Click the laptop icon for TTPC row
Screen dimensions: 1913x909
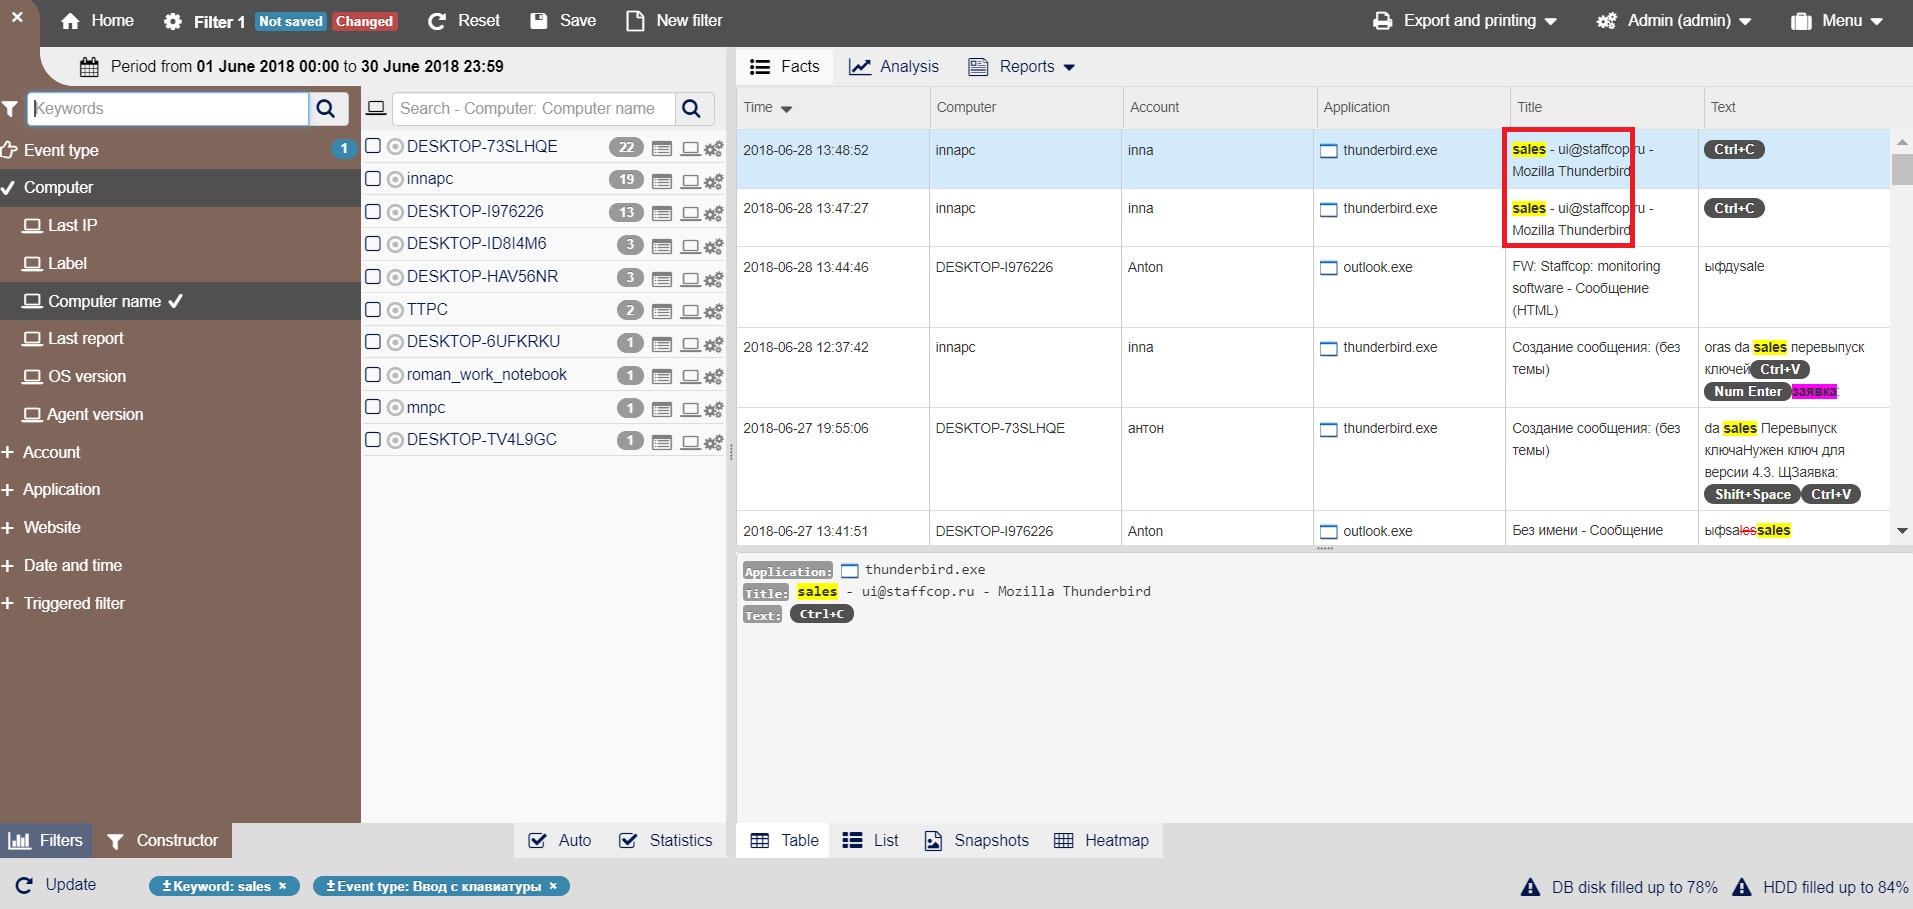tap(690, 312)
